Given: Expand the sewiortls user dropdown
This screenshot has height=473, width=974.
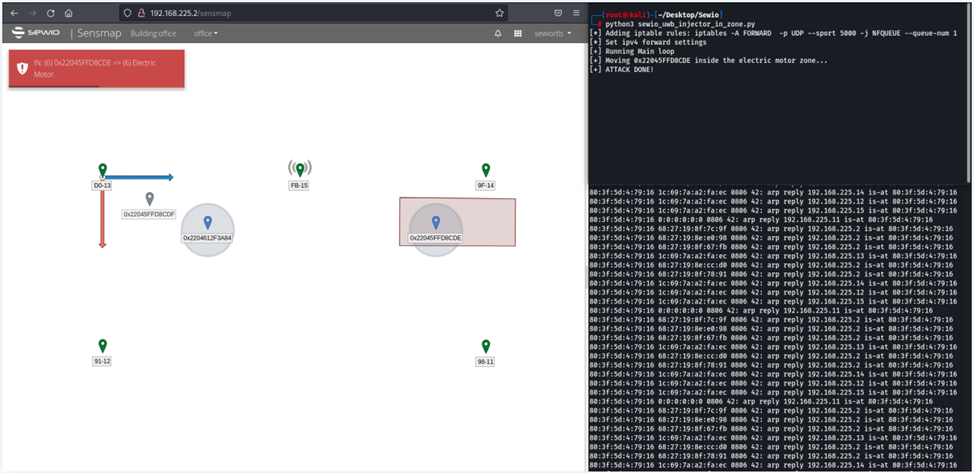Looking at the screenshot, I should [x=553, y=34].
